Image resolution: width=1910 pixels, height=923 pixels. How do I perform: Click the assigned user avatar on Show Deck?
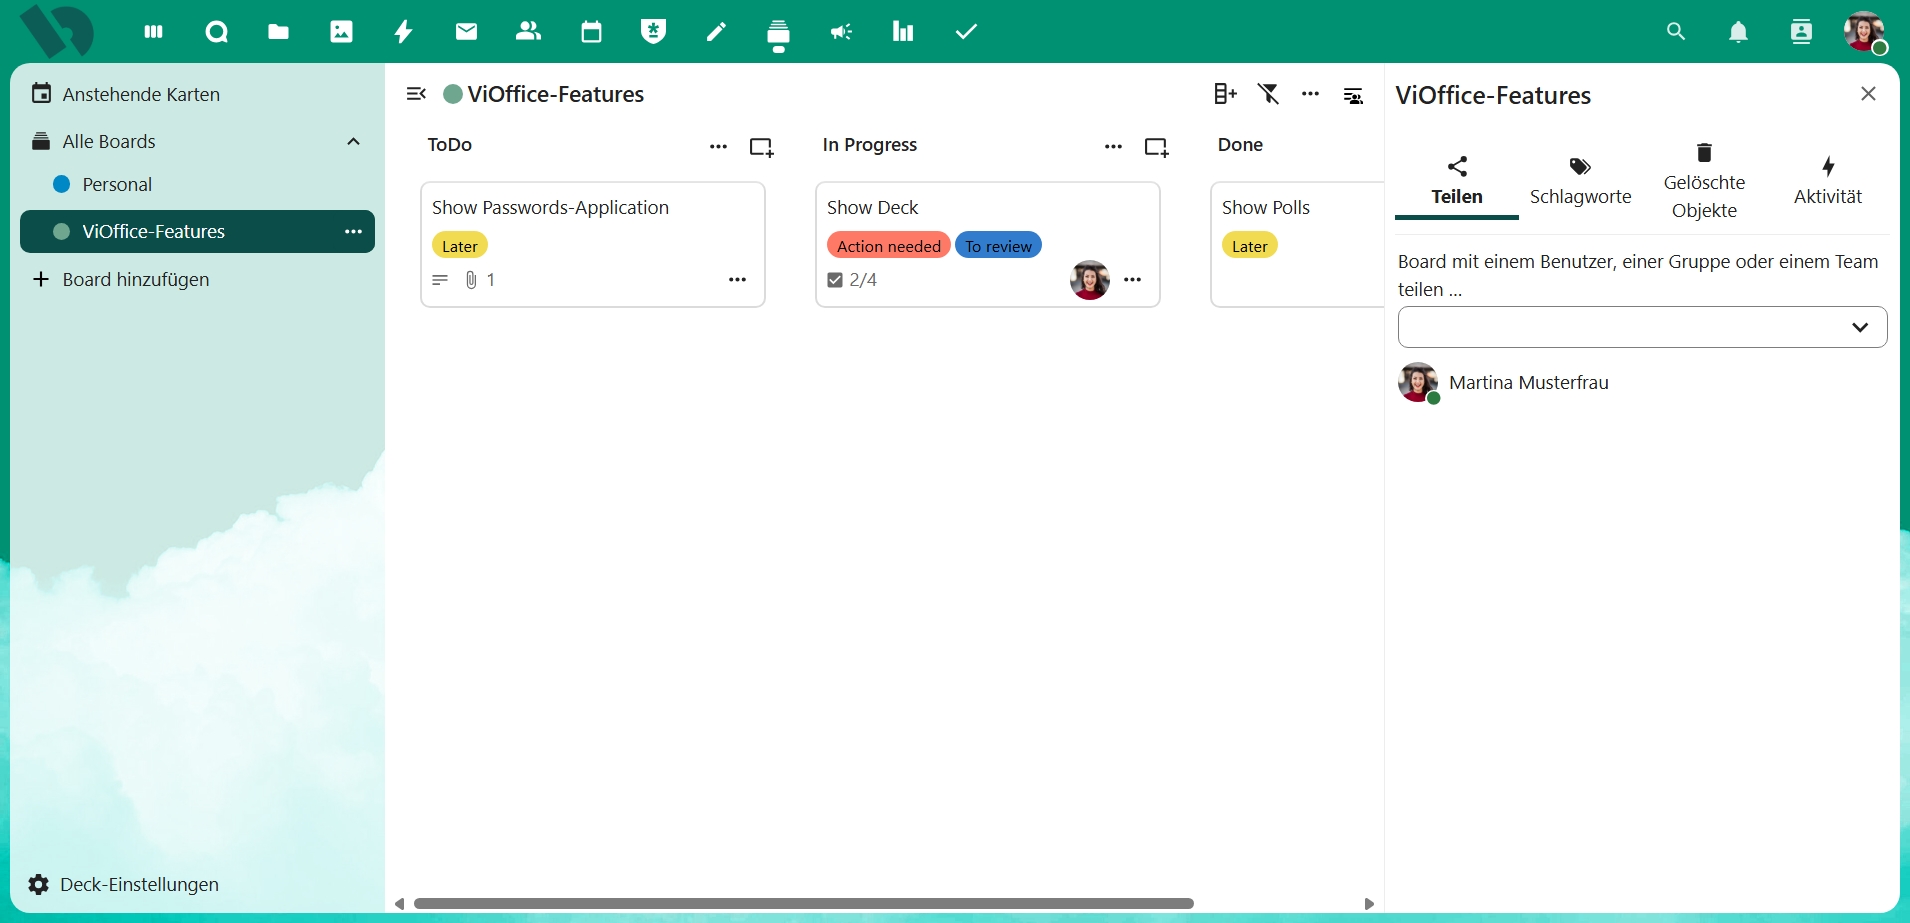point(1090,280)
